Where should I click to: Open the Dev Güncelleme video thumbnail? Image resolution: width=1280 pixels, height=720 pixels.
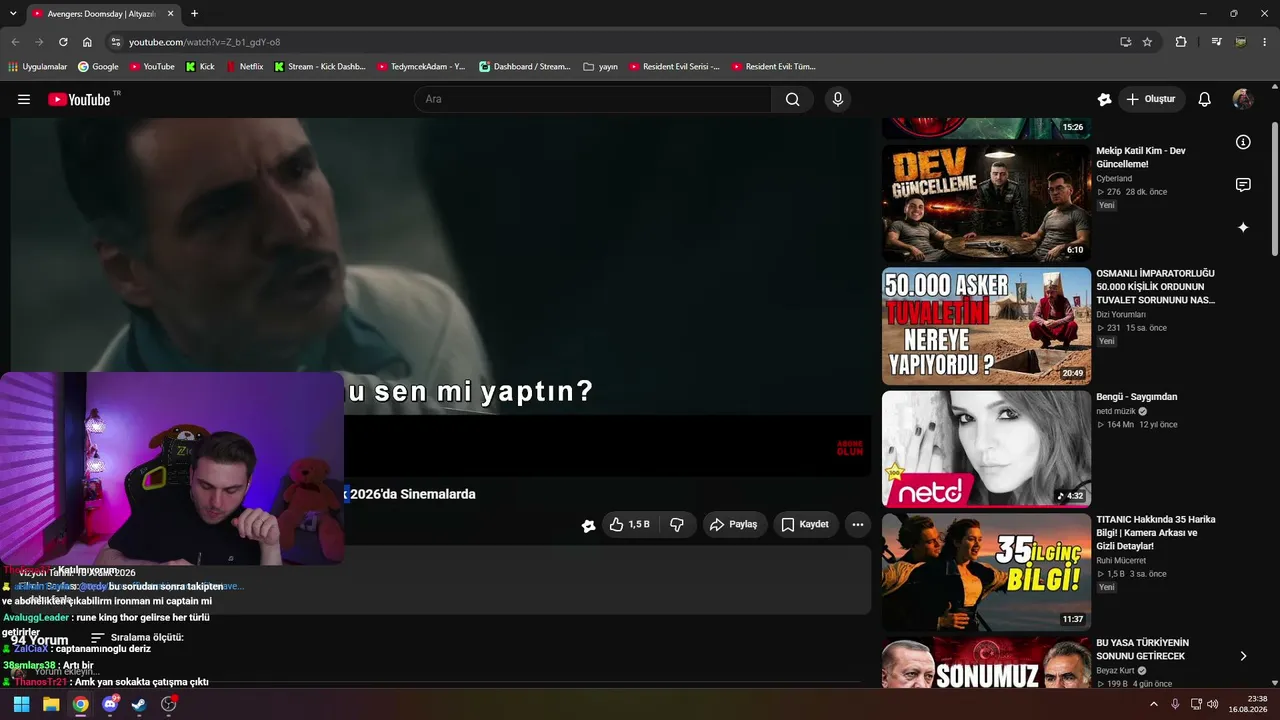point(986,204)
